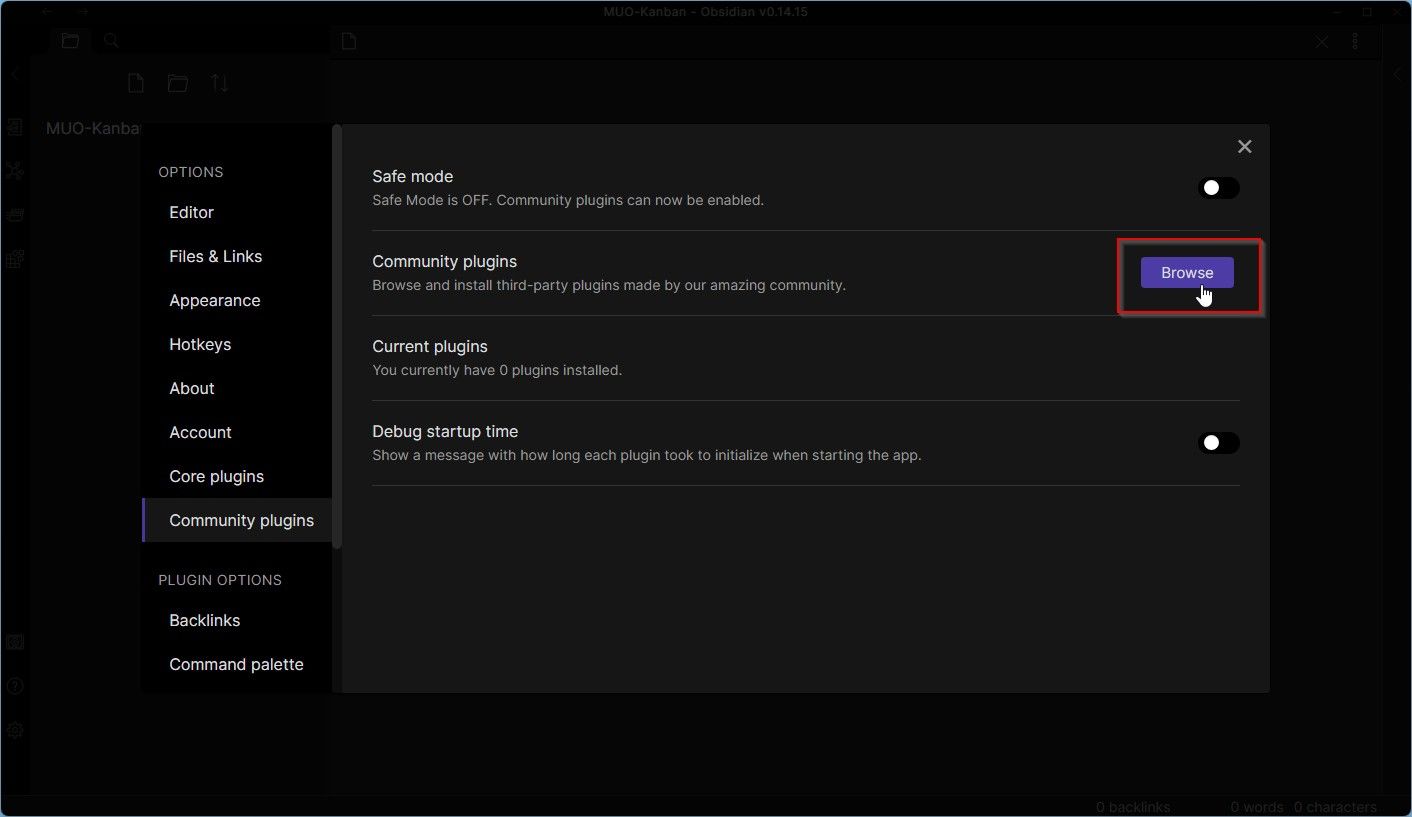Create a new folder in the file explorer
Screen dimensions: 1412x817
click(177, 83)
